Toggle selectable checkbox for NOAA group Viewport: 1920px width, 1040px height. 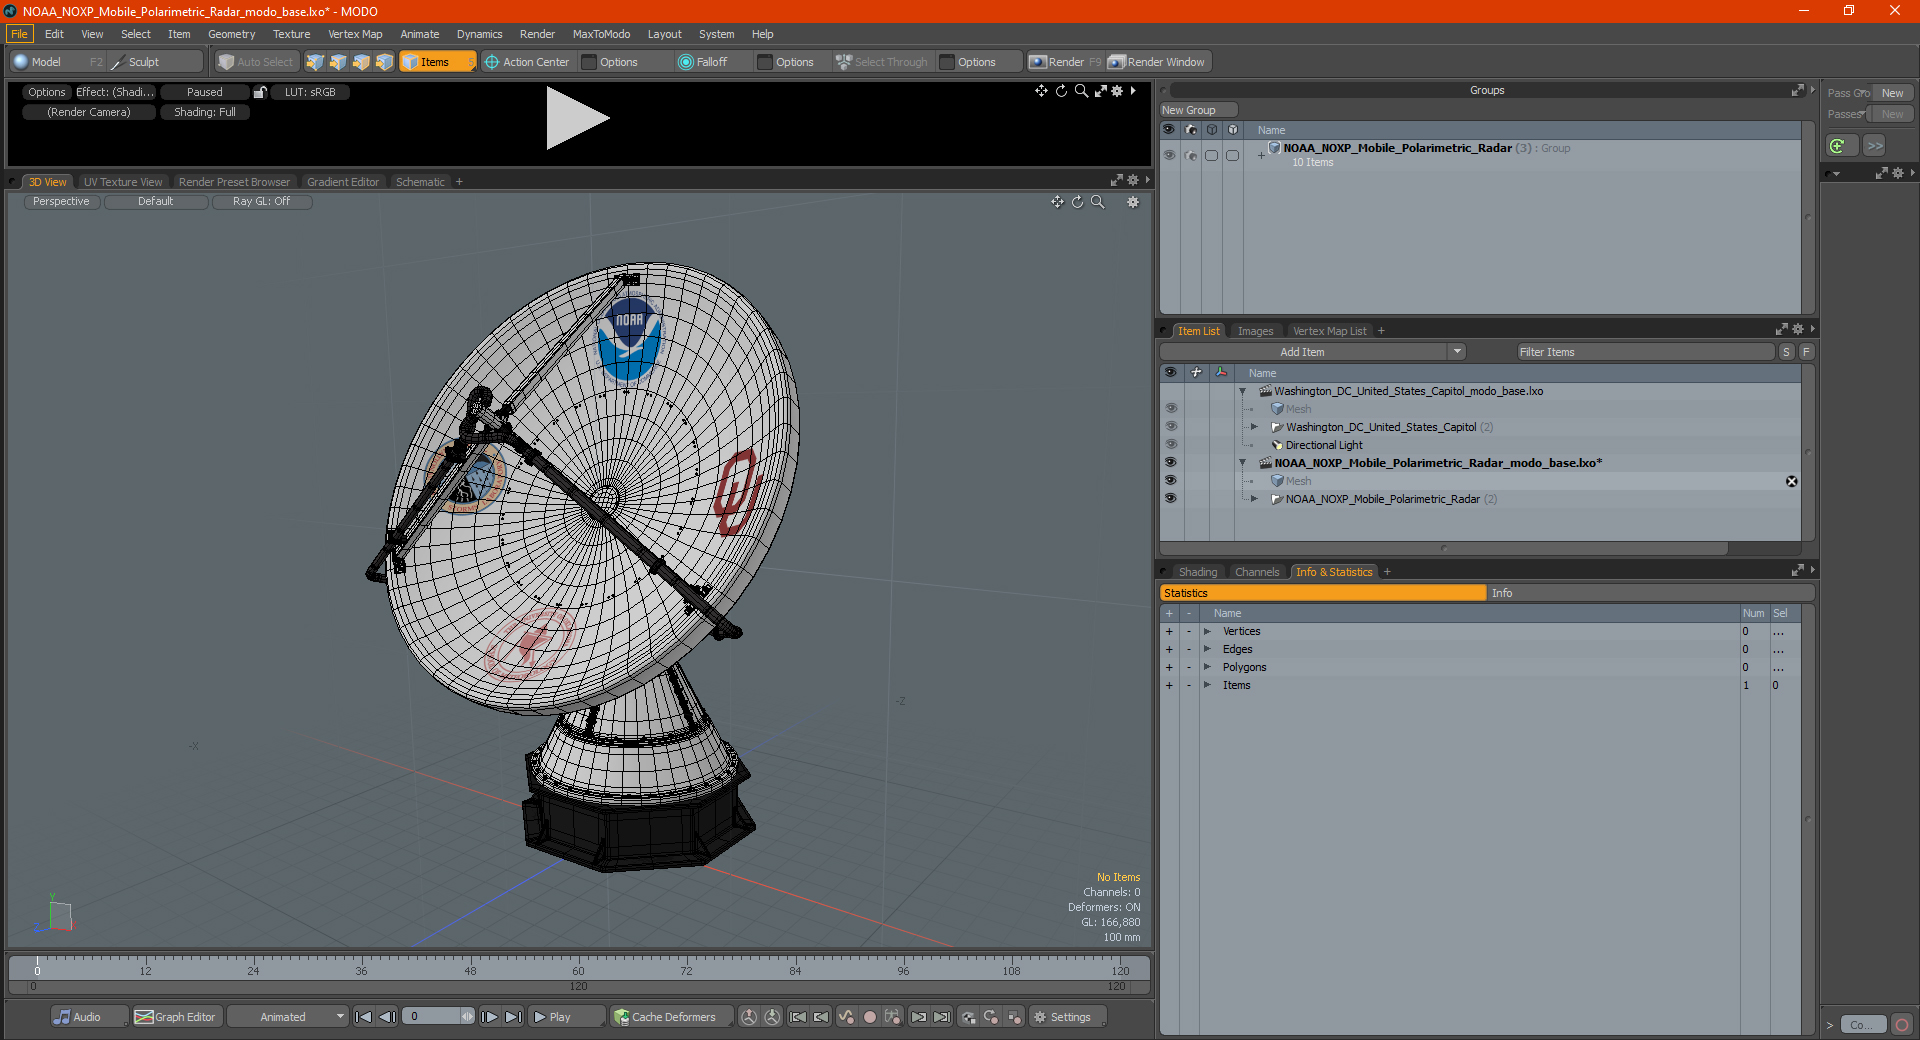pyautogui.click(x=1212, y=155)
